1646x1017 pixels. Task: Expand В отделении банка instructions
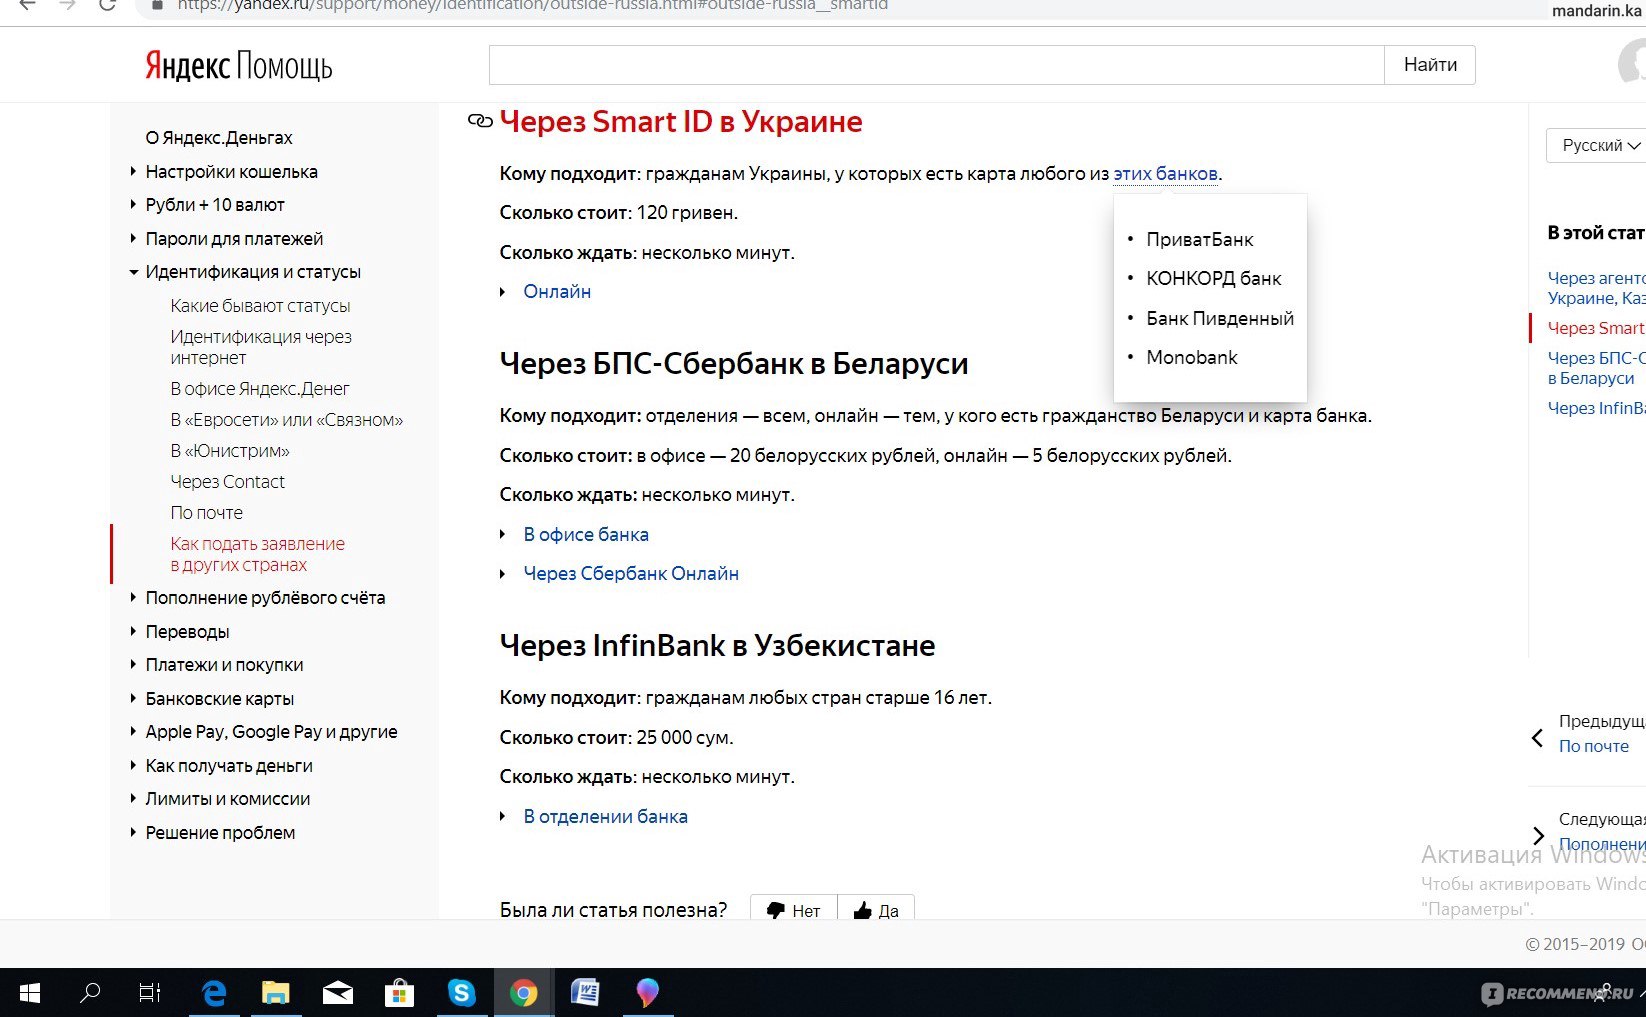tap(605, 817)
